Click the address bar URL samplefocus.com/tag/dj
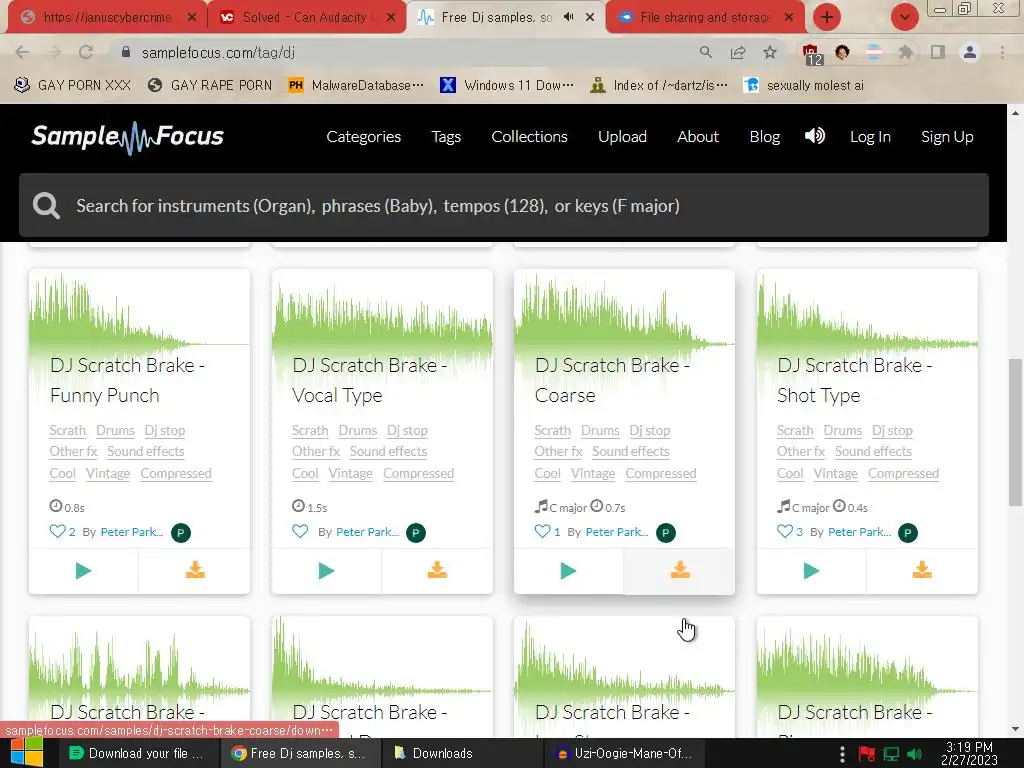 [x=218, y=52]
